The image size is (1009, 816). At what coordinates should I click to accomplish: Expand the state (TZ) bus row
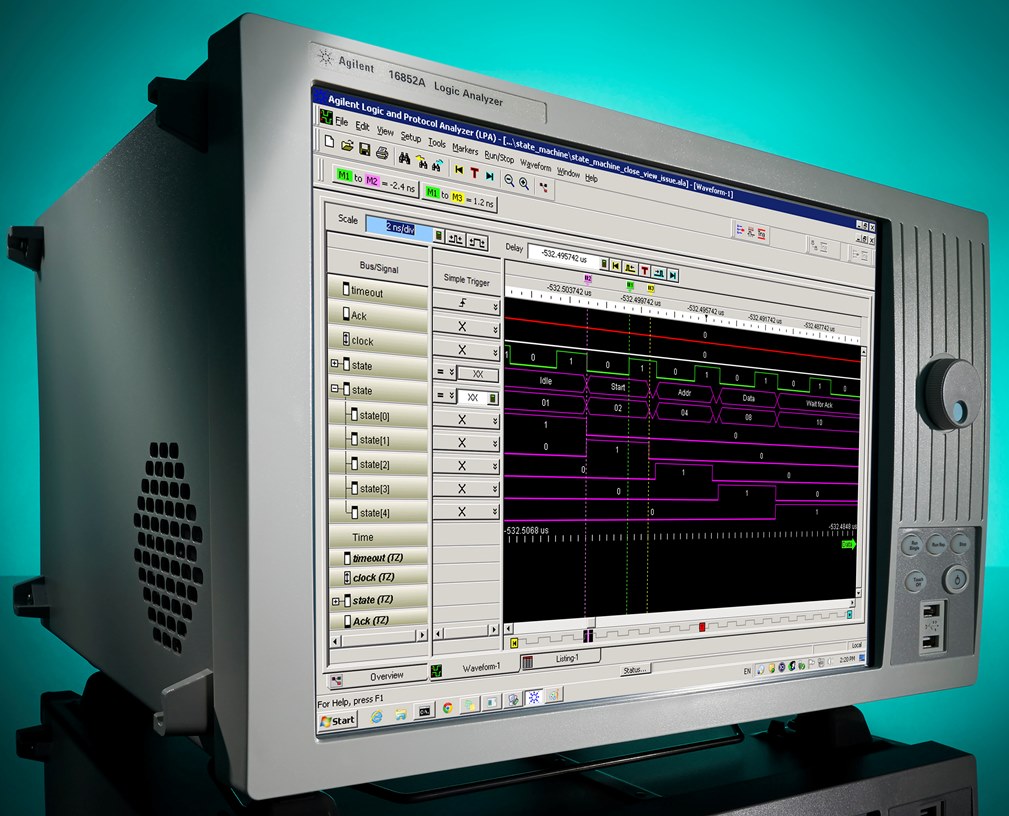335,601
